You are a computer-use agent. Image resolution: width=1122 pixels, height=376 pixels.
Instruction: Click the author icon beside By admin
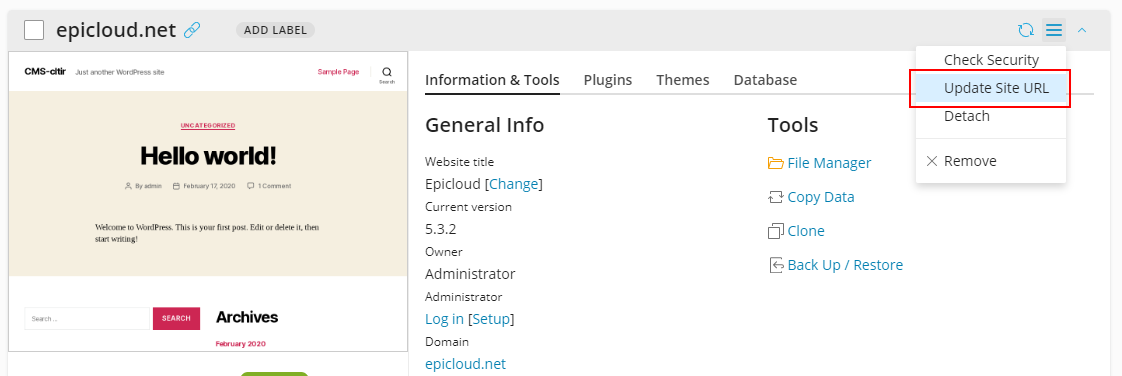point(128,185)
